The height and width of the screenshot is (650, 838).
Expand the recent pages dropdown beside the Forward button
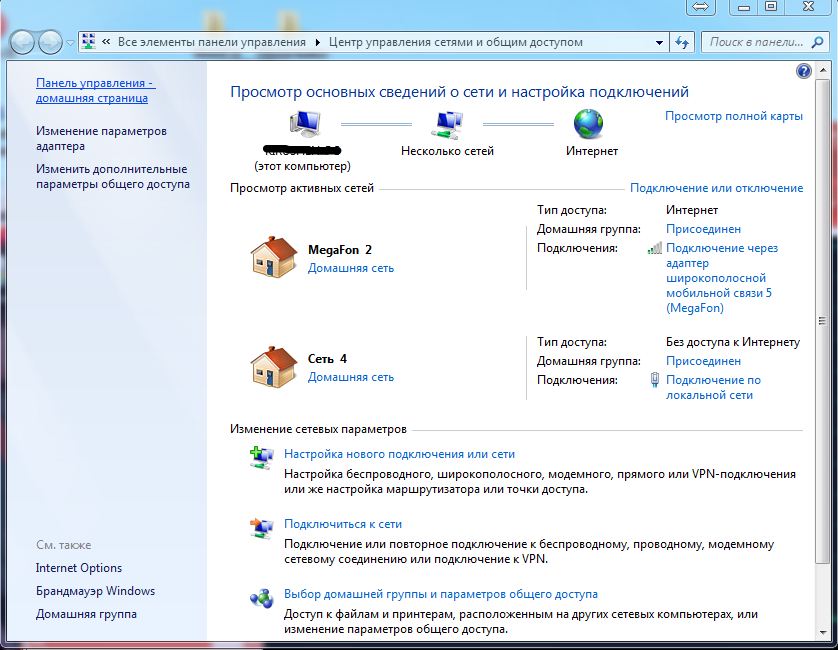69,42
